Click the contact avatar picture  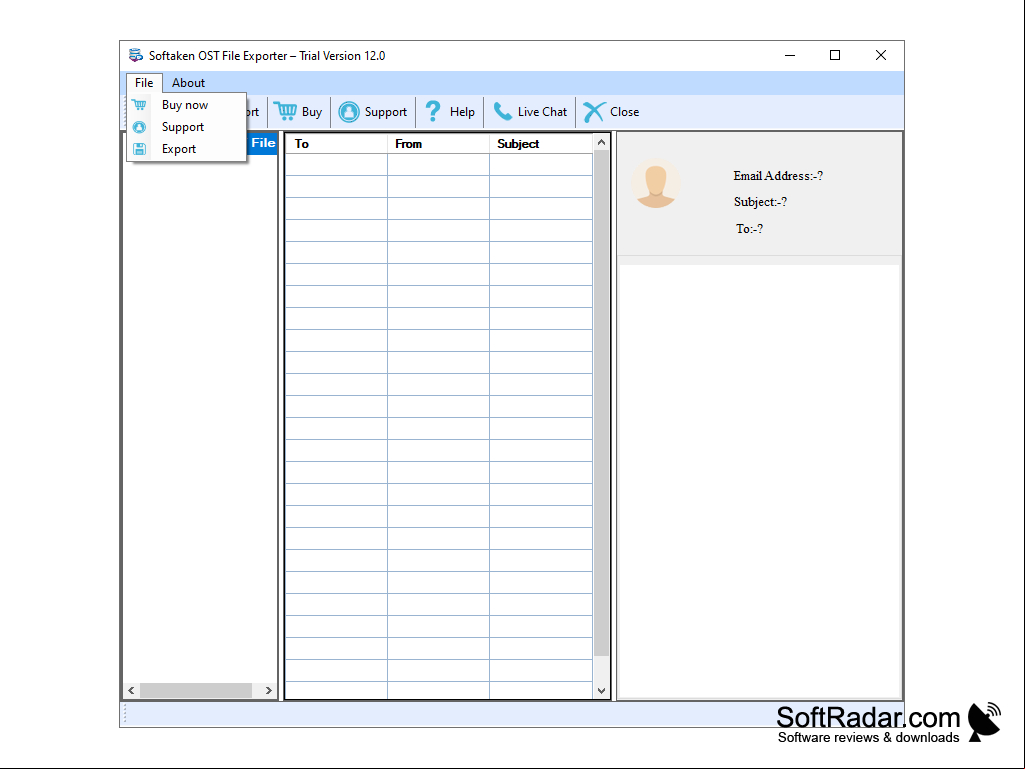[x=656, y=184]
